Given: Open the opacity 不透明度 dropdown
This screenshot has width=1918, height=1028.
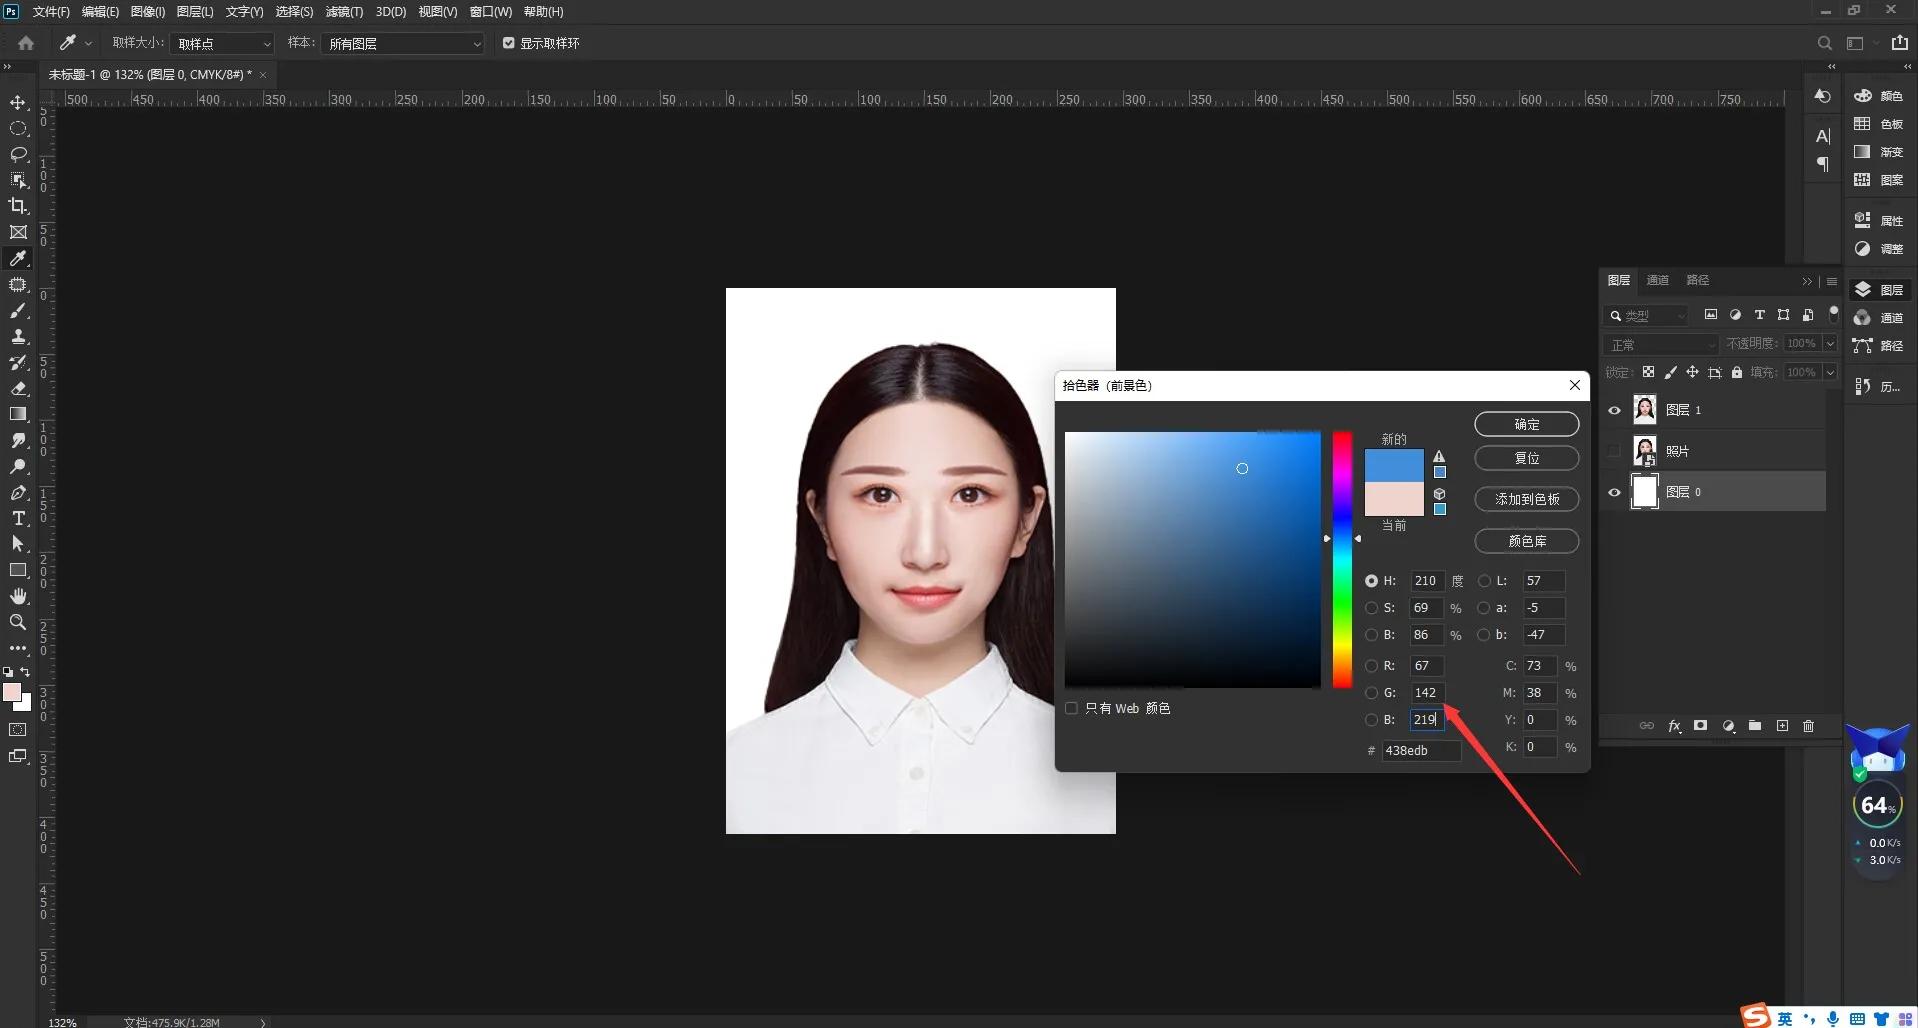Looking at the screenshot, I should (1828, 343).
